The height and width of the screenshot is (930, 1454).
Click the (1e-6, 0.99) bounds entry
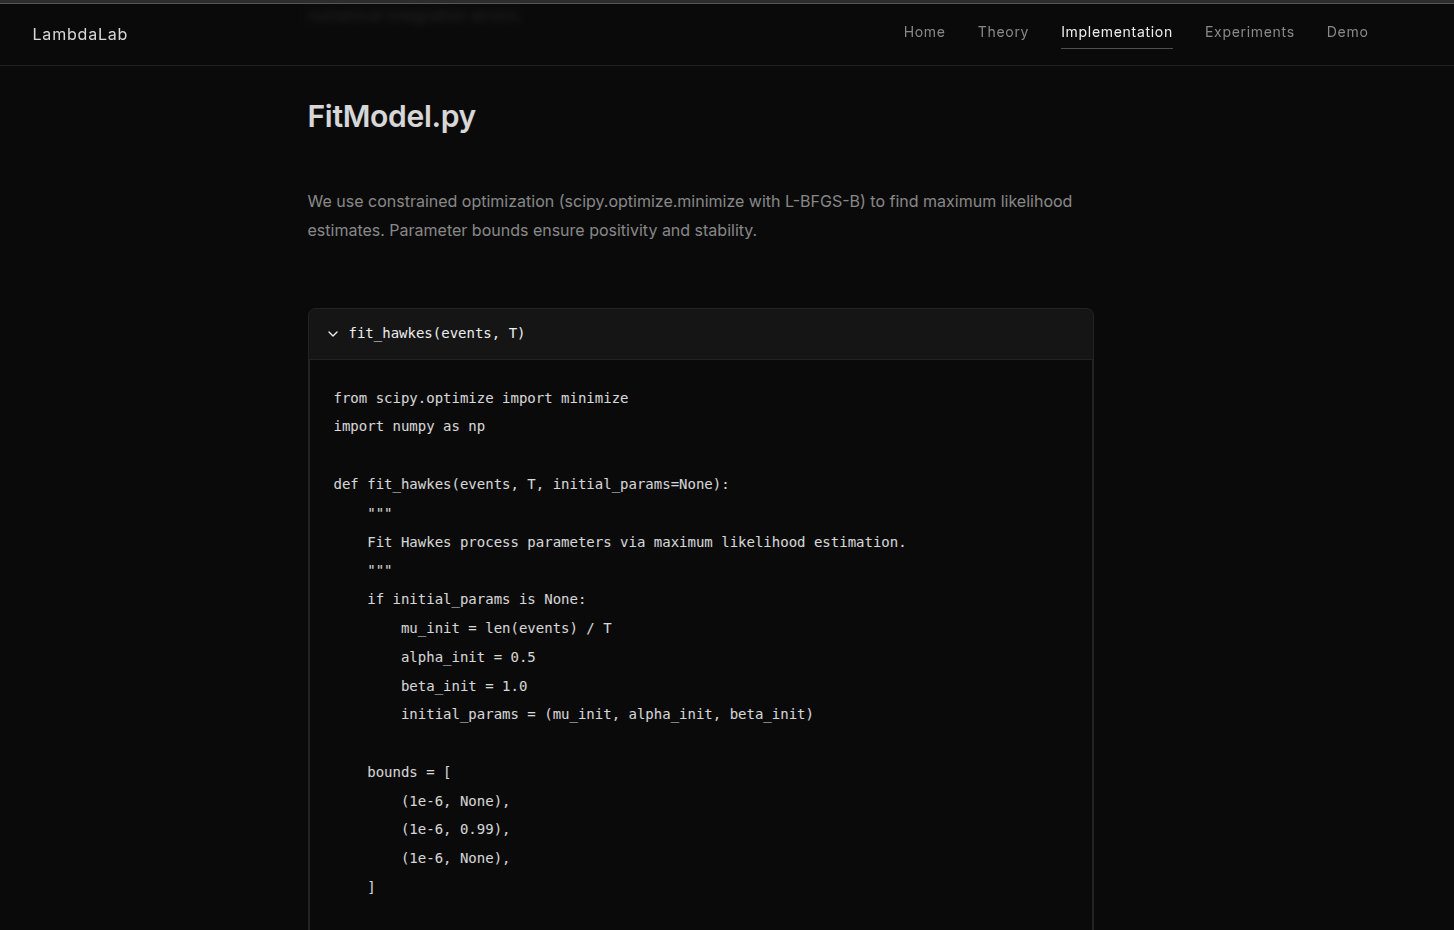(x=455, y=829)
